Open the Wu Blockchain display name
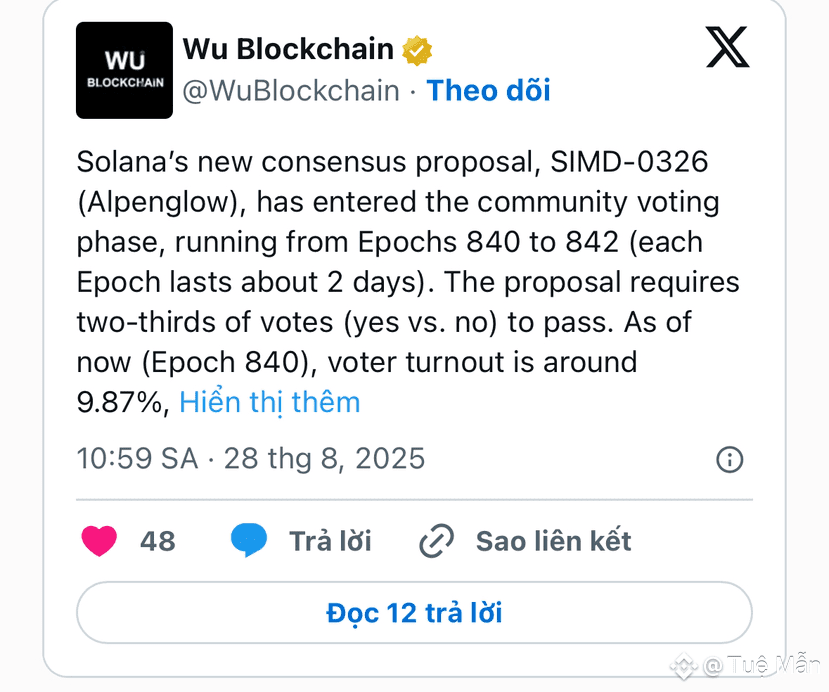This screenshot has width=829, height=692. point(288,49)
